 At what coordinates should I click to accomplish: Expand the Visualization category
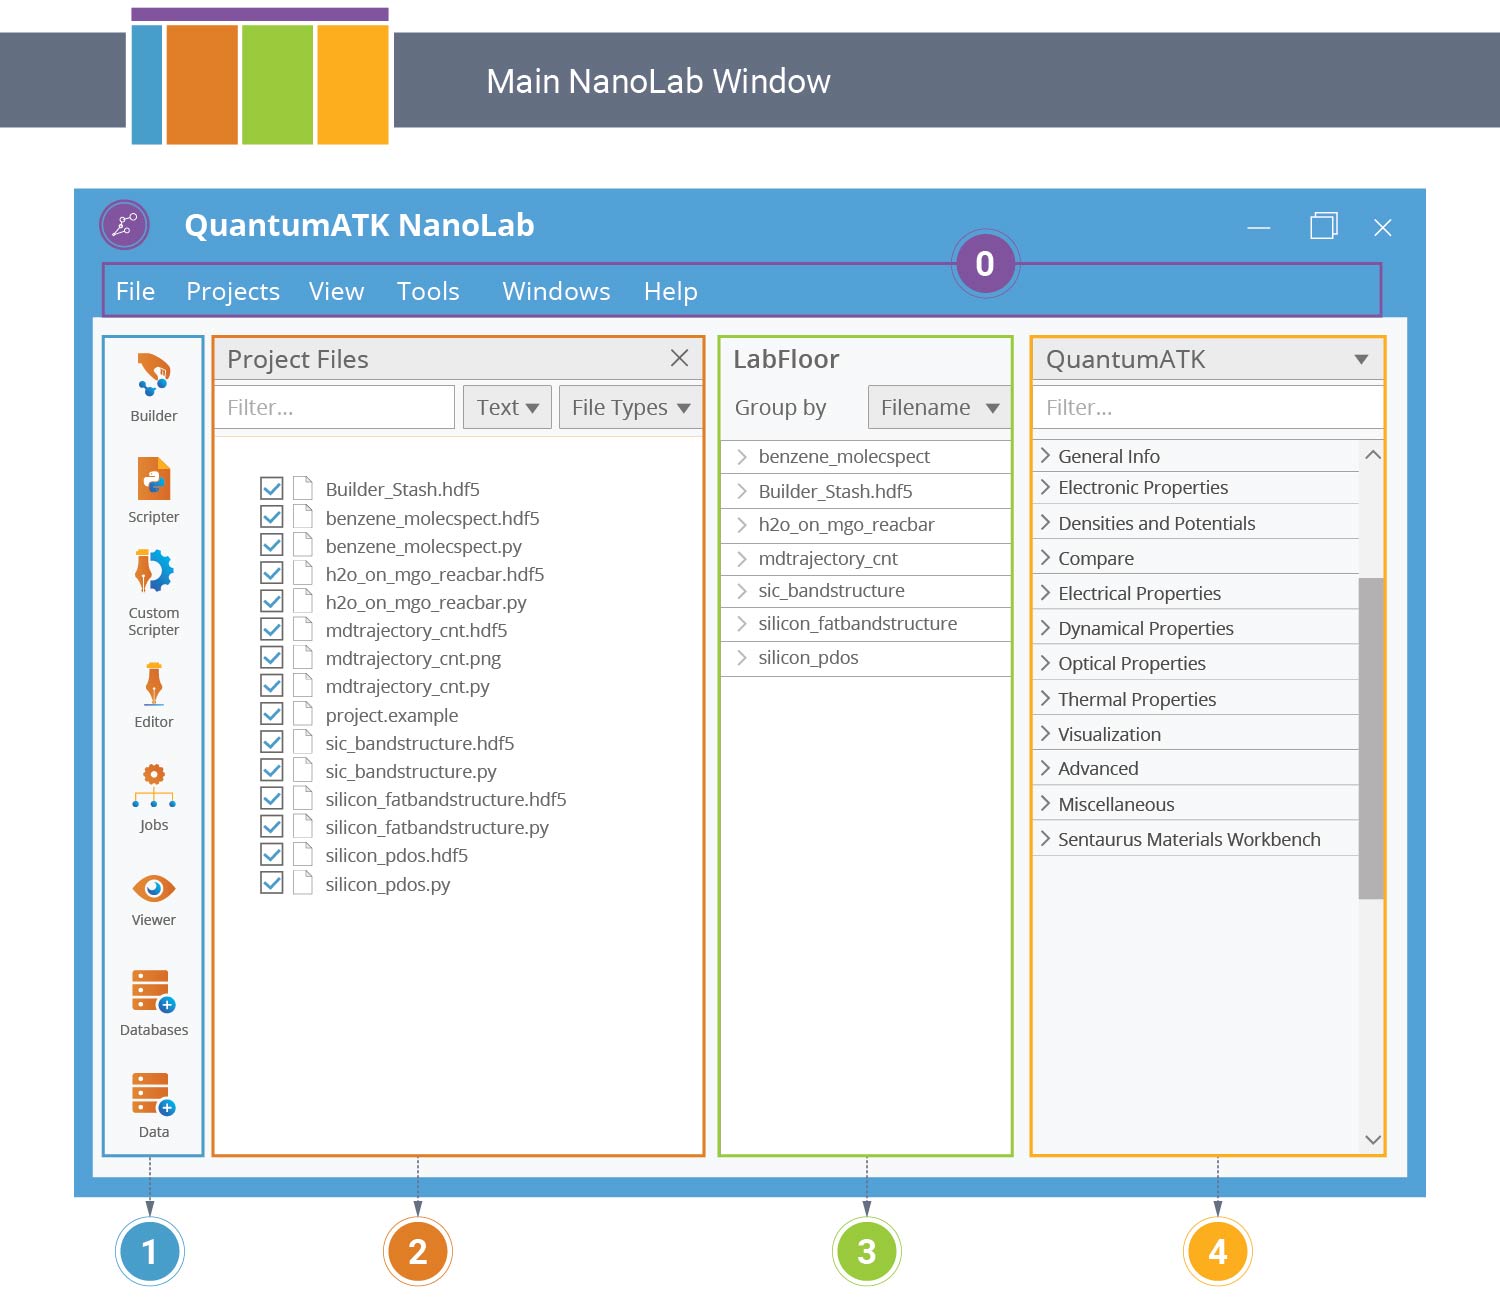pyautogui.click(x=1045, y=734)
